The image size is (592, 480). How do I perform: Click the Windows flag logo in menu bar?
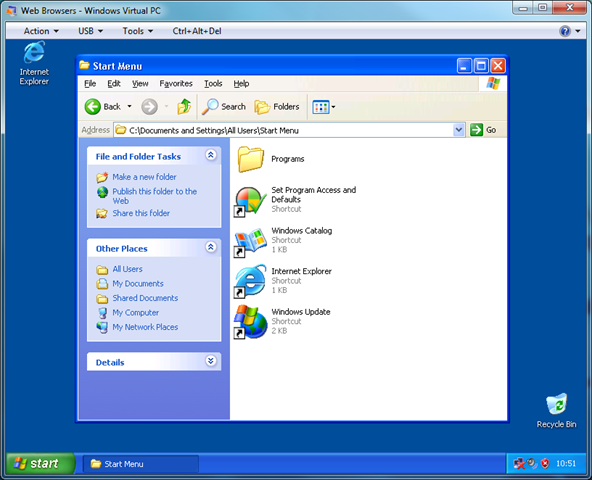tap(493, 83)
